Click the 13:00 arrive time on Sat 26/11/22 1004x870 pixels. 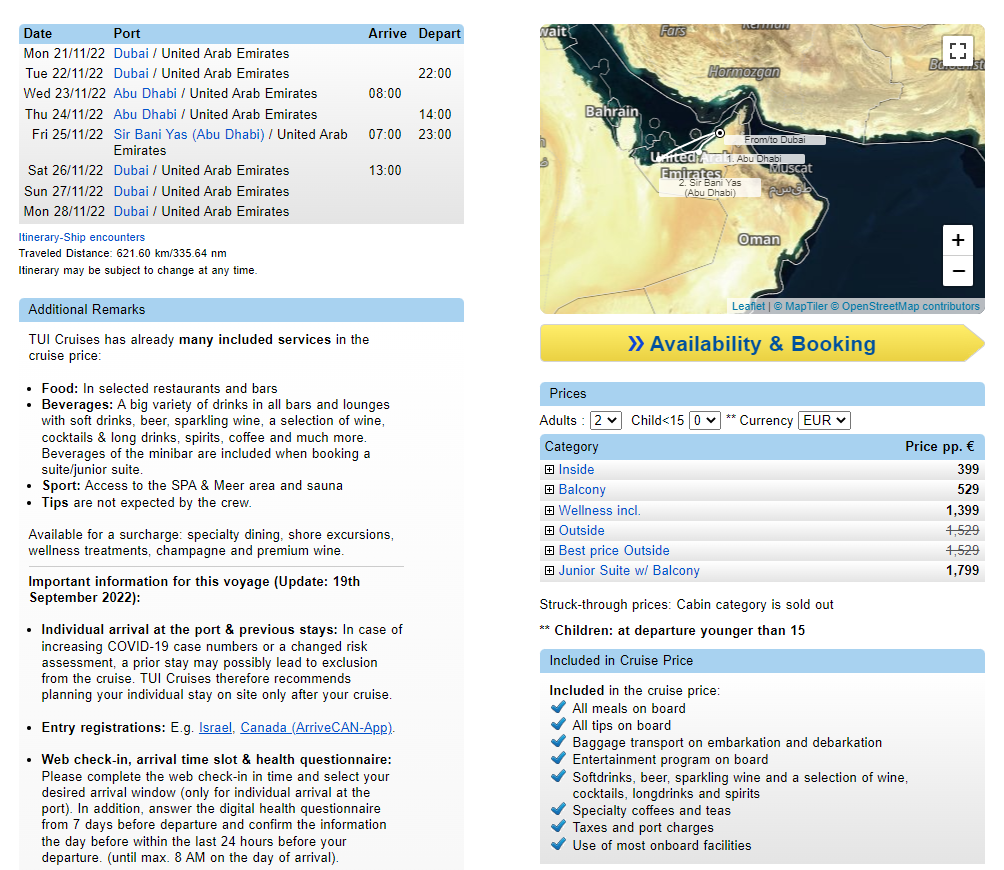pos(385,171)
